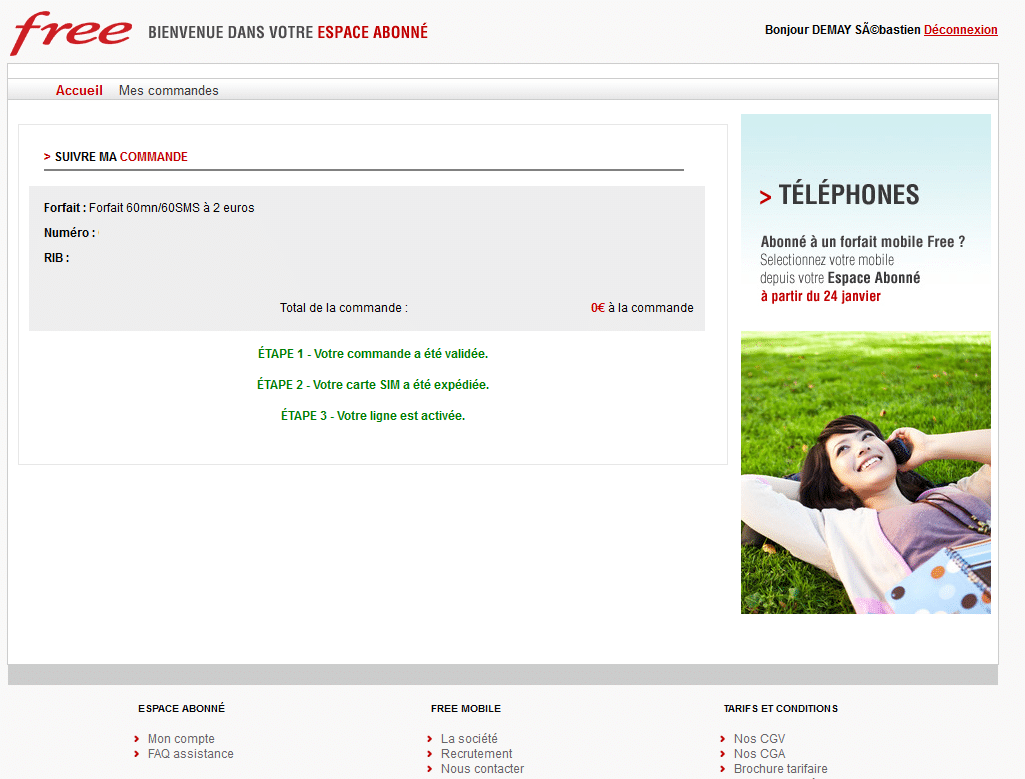Click the red arrow next to Téléphones

(x=765, y=197)
